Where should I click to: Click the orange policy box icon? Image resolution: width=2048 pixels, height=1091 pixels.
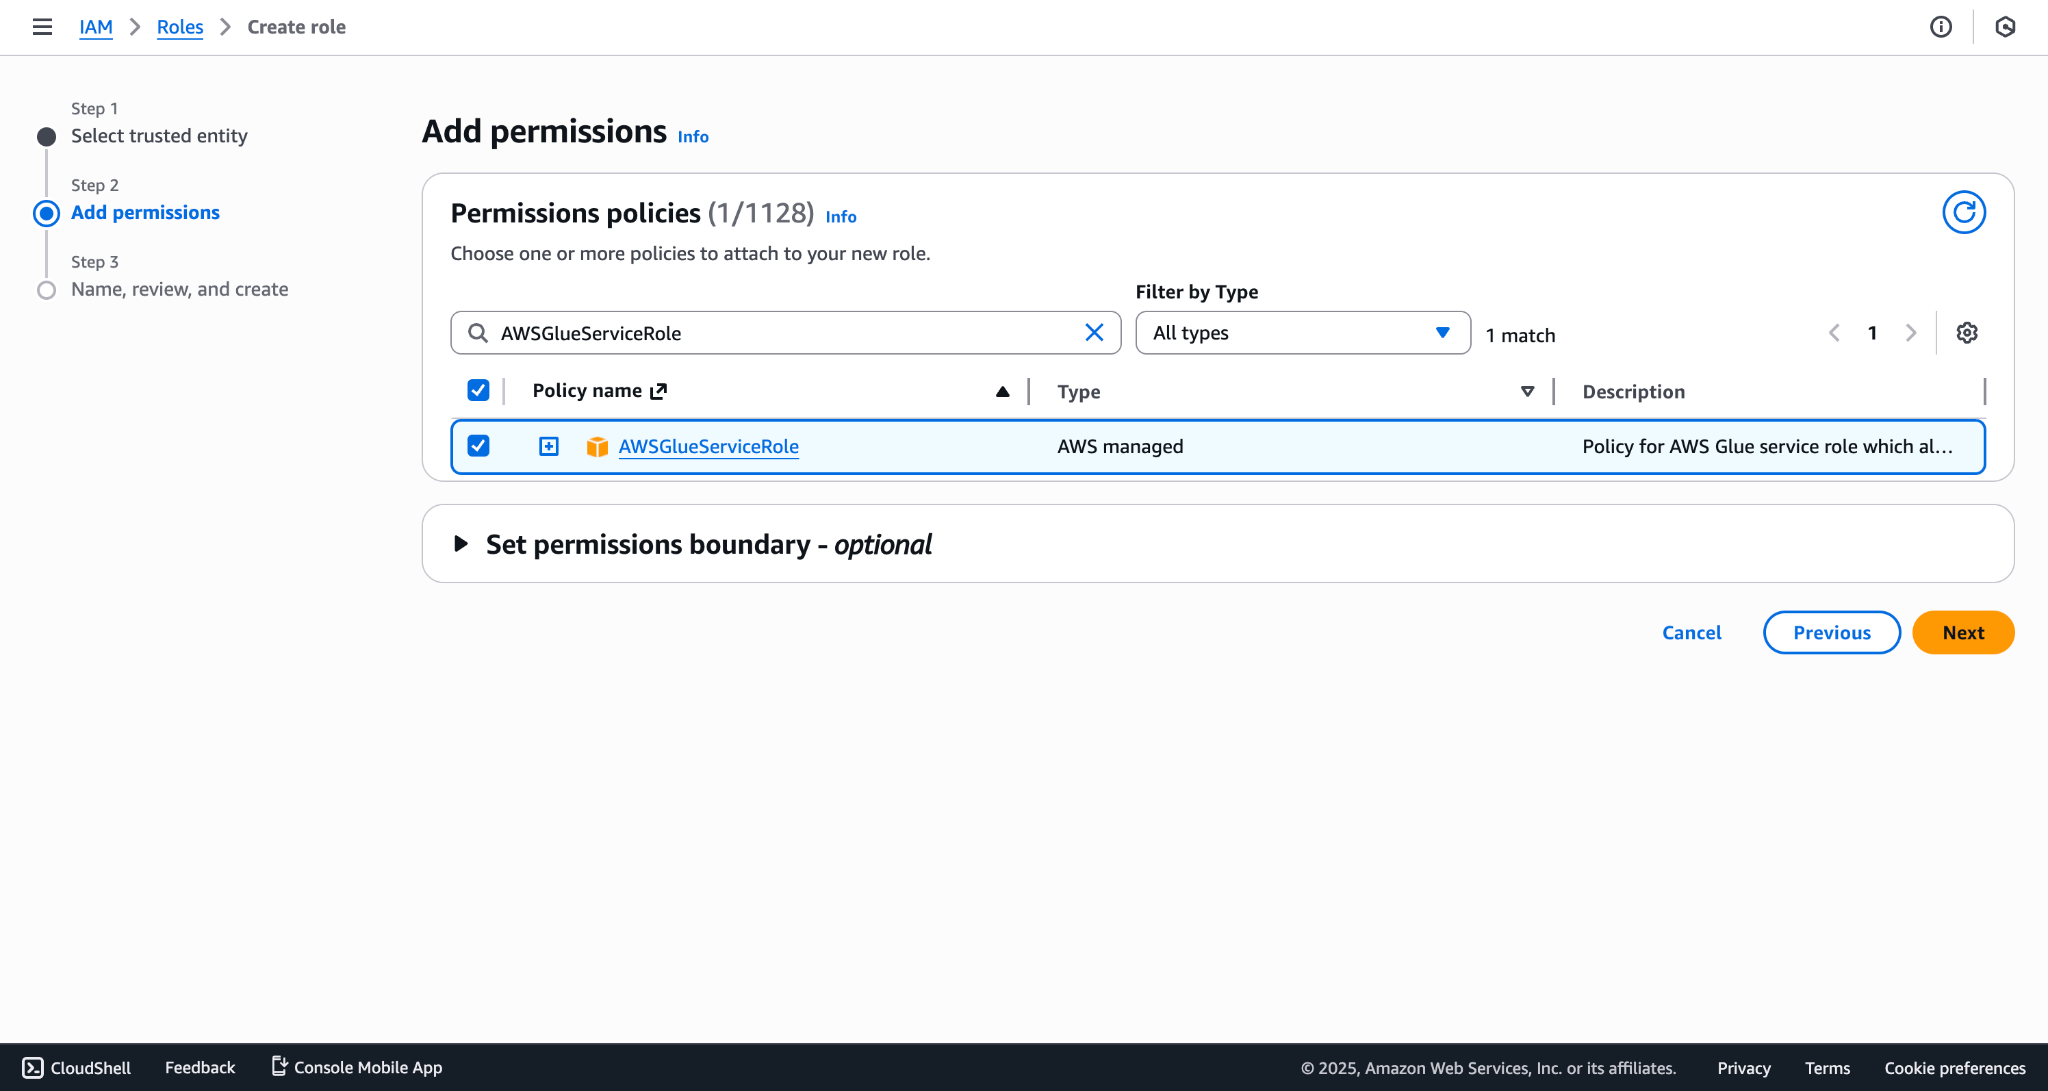(597, 447)
